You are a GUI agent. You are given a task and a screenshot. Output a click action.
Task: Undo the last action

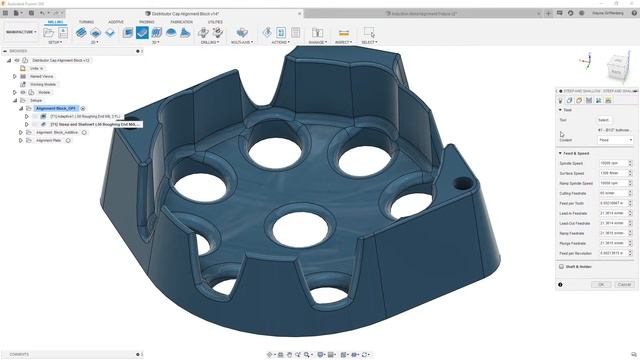42,13
